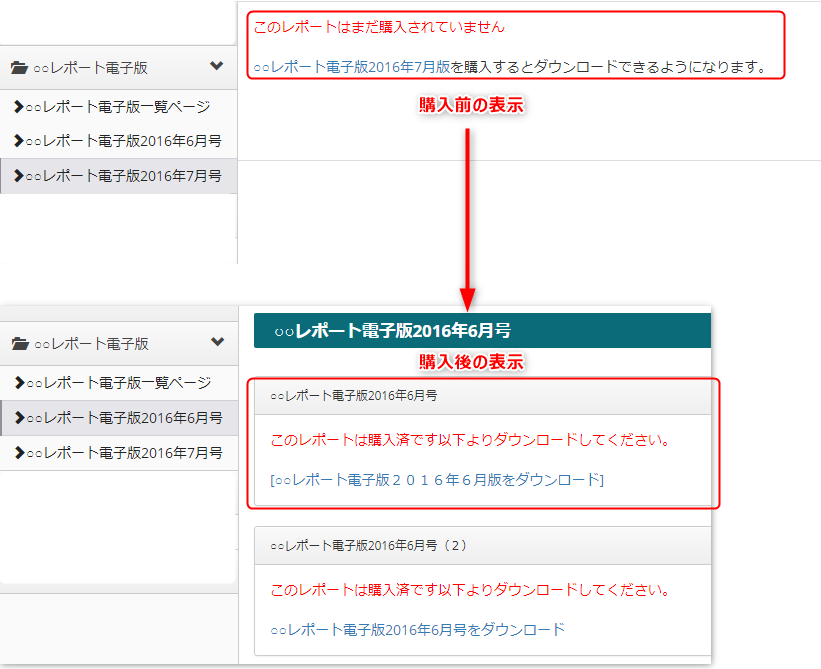
Task: Click arrow icon beside lower 2016年6月号 entry
Action: [20, 418]
